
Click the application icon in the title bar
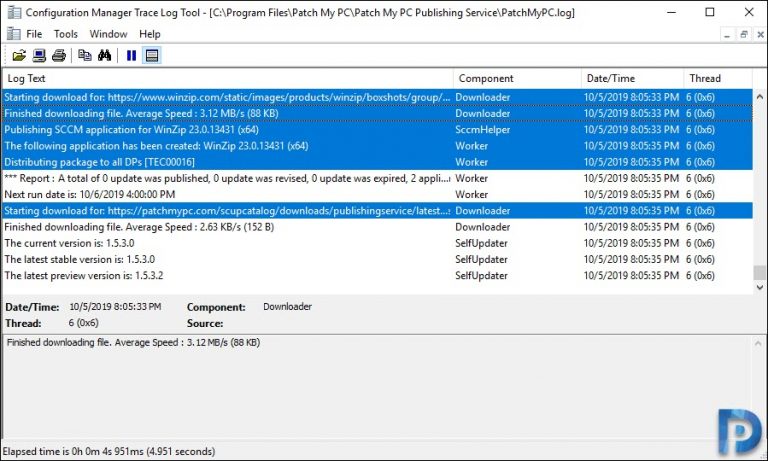pyautogui.click(x=14, y=12)
